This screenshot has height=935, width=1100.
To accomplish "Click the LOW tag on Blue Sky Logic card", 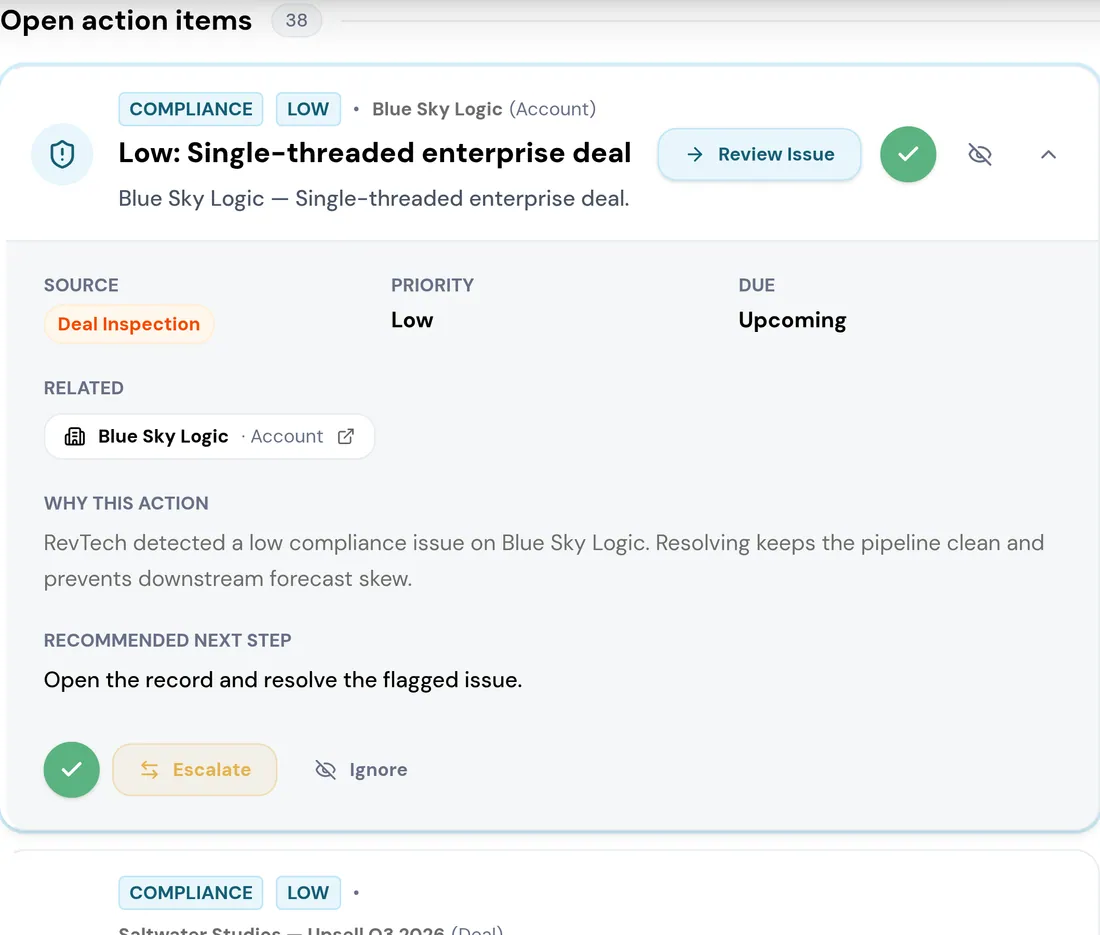I will coord(308,109).
